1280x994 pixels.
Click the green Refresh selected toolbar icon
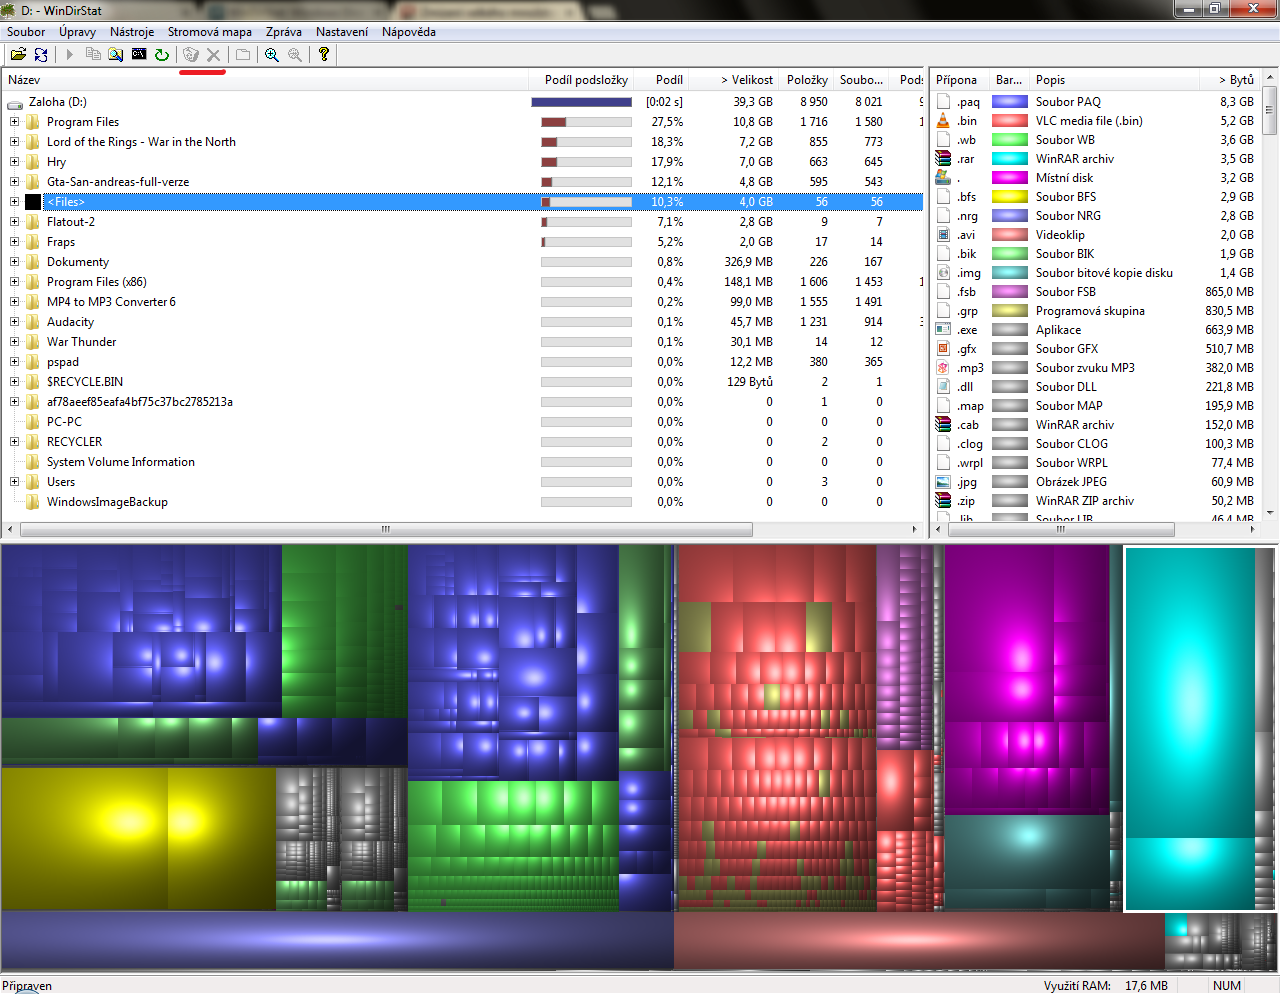click(162, 55)
